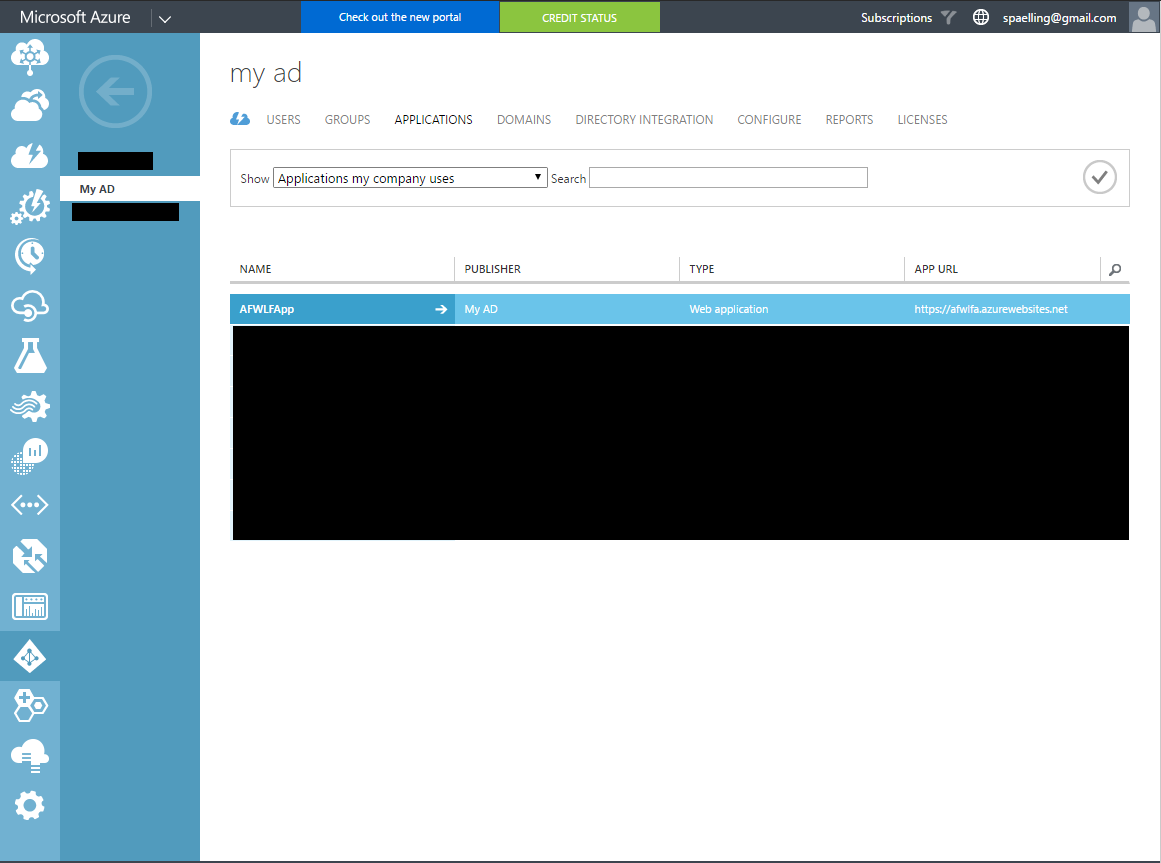Screen dimensions: 1161x863
Task: Sort by TYPE column header
Action: coord(702,269)
